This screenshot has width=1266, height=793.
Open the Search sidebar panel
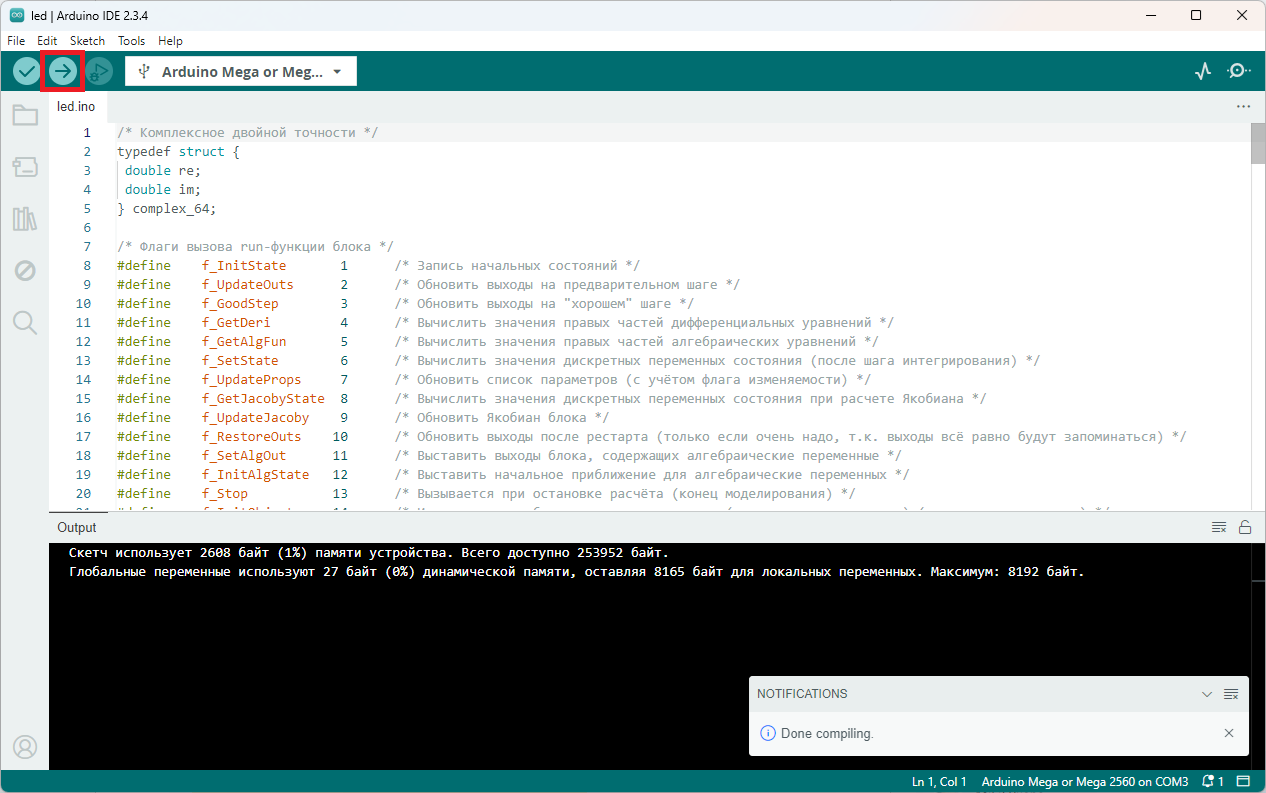coord(25,322)
